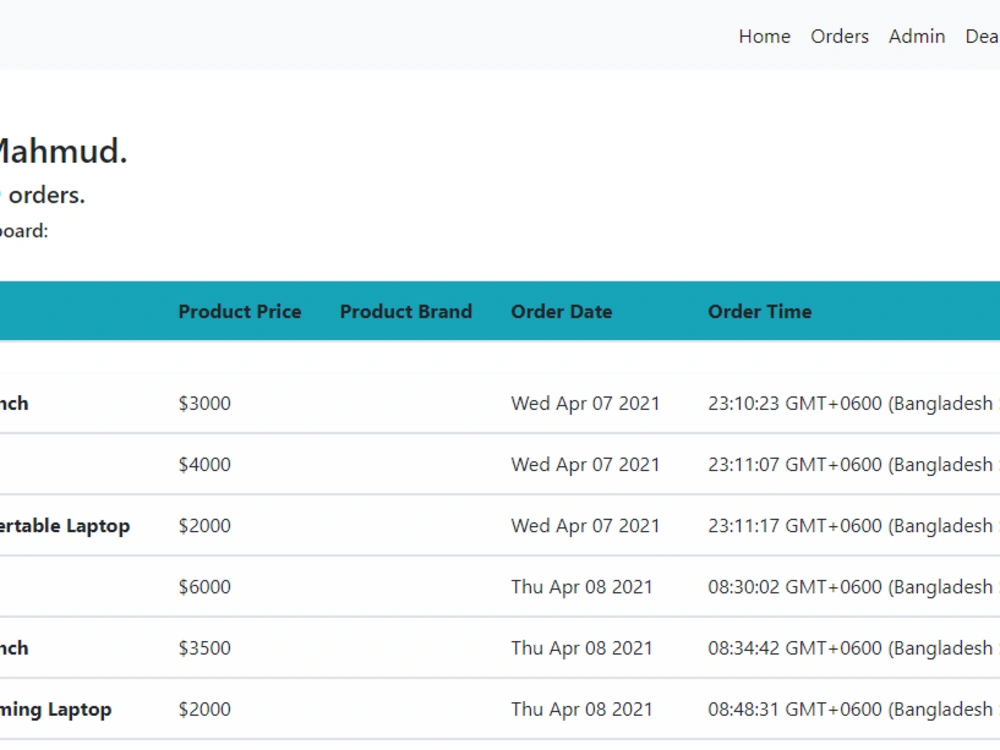
Task: Click the 23:11:17 GMT+0600 time cell
Action: pos(854,526)
